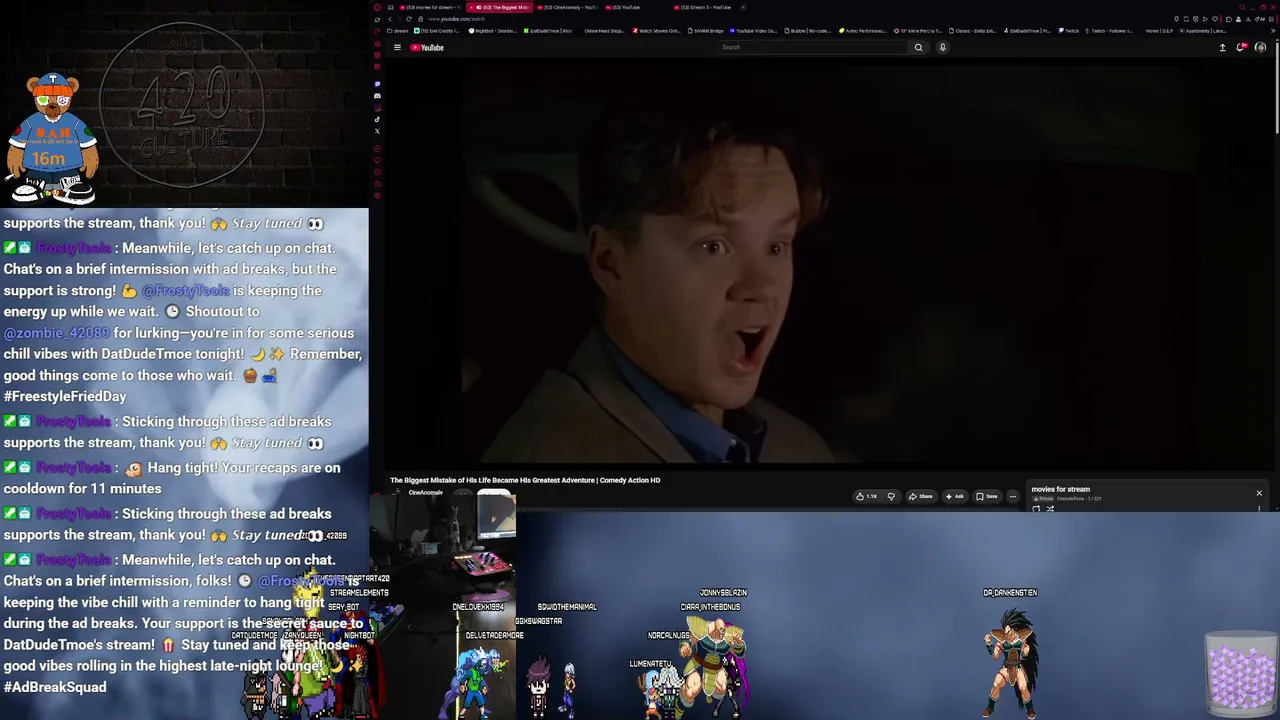Dislike the video with thumbs-down button
The width and height of the screenshot is (1280, 720).
pyautogui.click(x=891, y=496)
